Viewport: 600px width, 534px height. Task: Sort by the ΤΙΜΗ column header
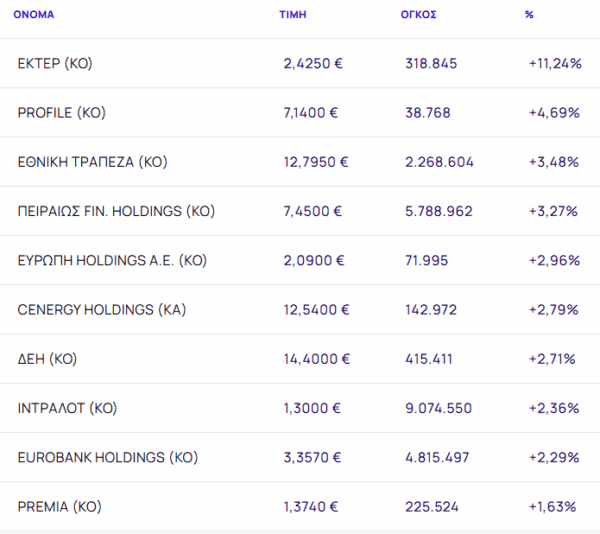point(292,15)
